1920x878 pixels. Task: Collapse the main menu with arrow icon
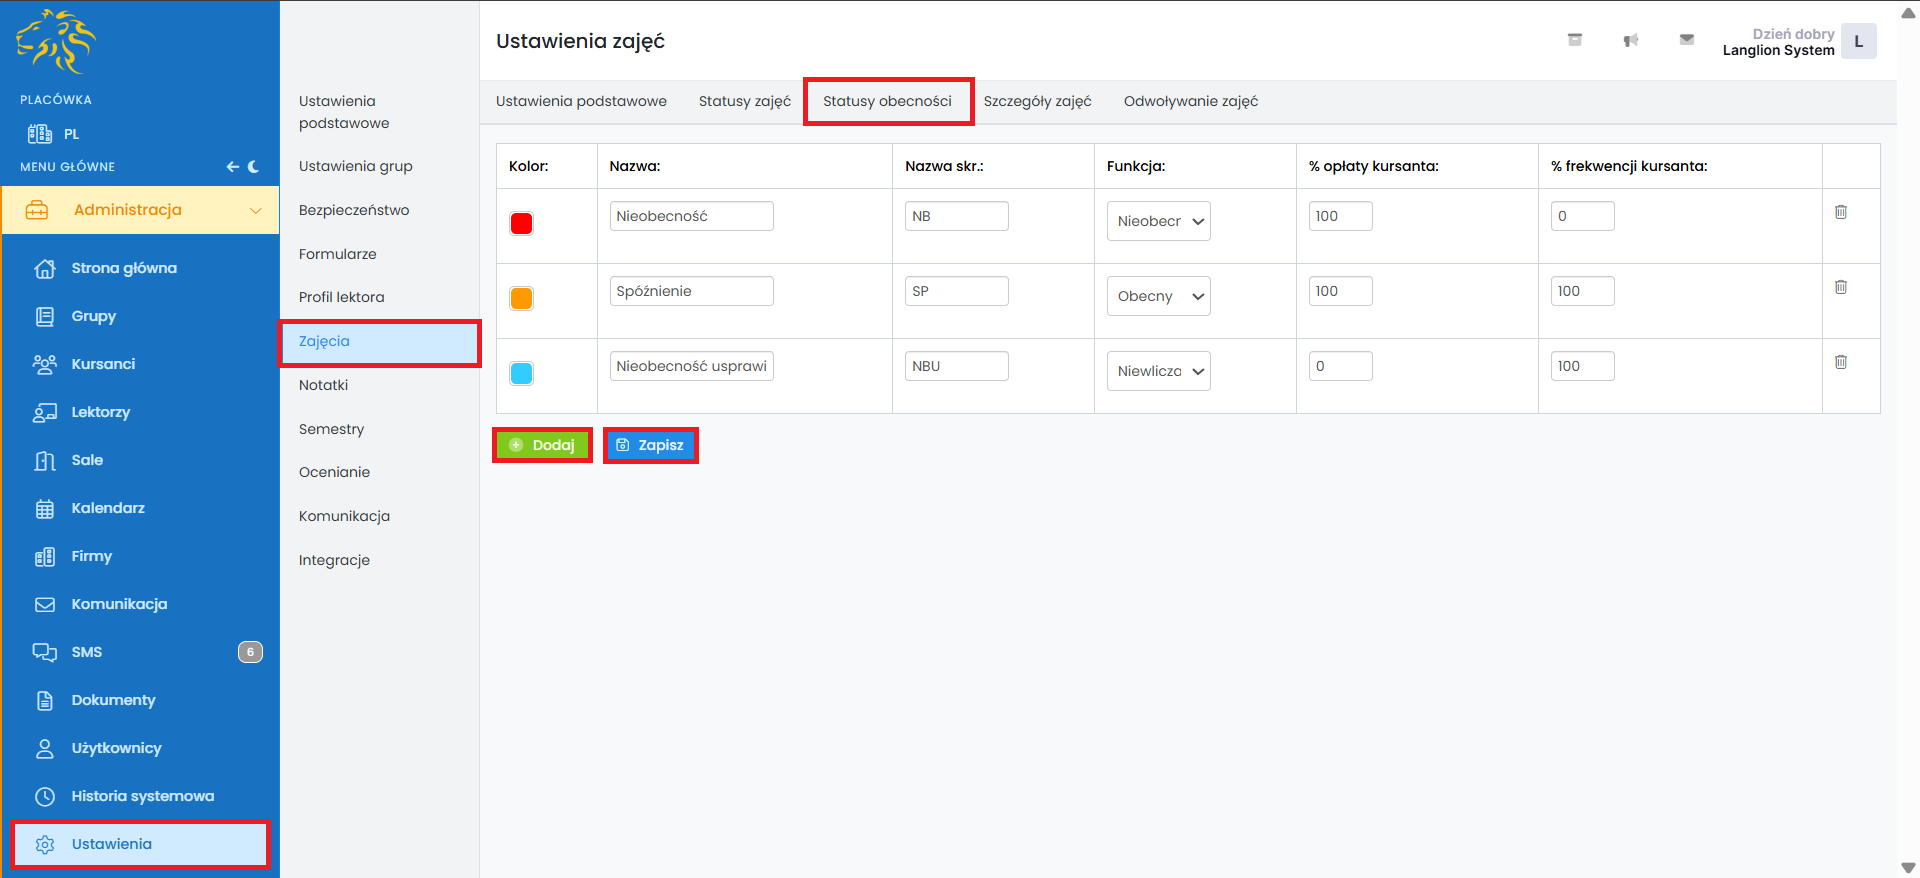232,167
